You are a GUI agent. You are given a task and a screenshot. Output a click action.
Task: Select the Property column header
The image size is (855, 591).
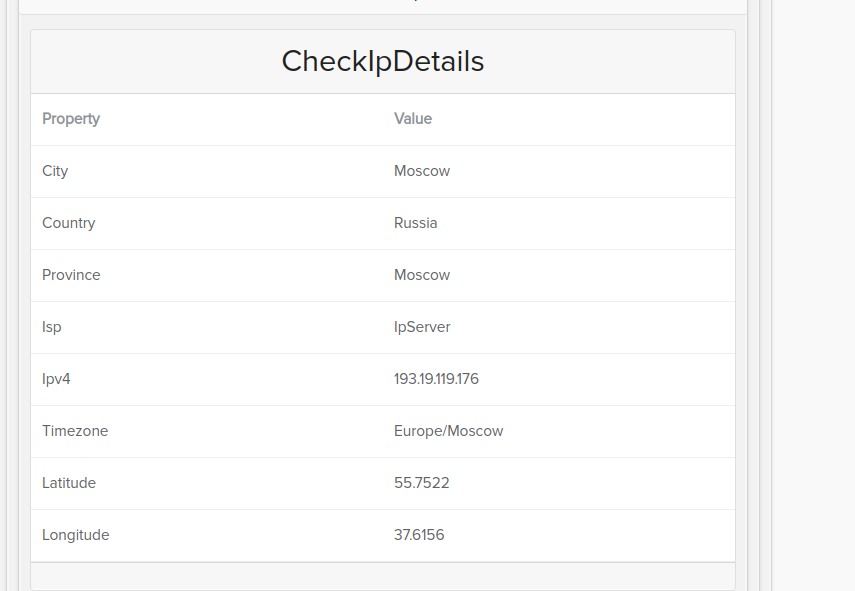click(x=71, y=118)
